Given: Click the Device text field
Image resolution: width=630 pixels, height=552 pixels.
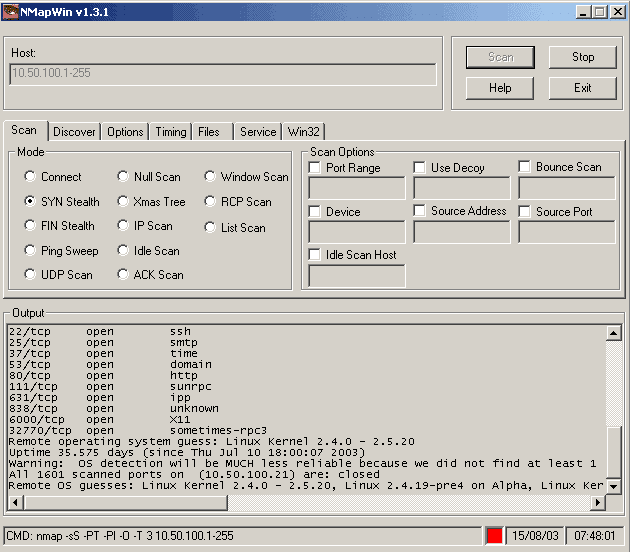Looking at the screenshot, I should pos(357,232).
